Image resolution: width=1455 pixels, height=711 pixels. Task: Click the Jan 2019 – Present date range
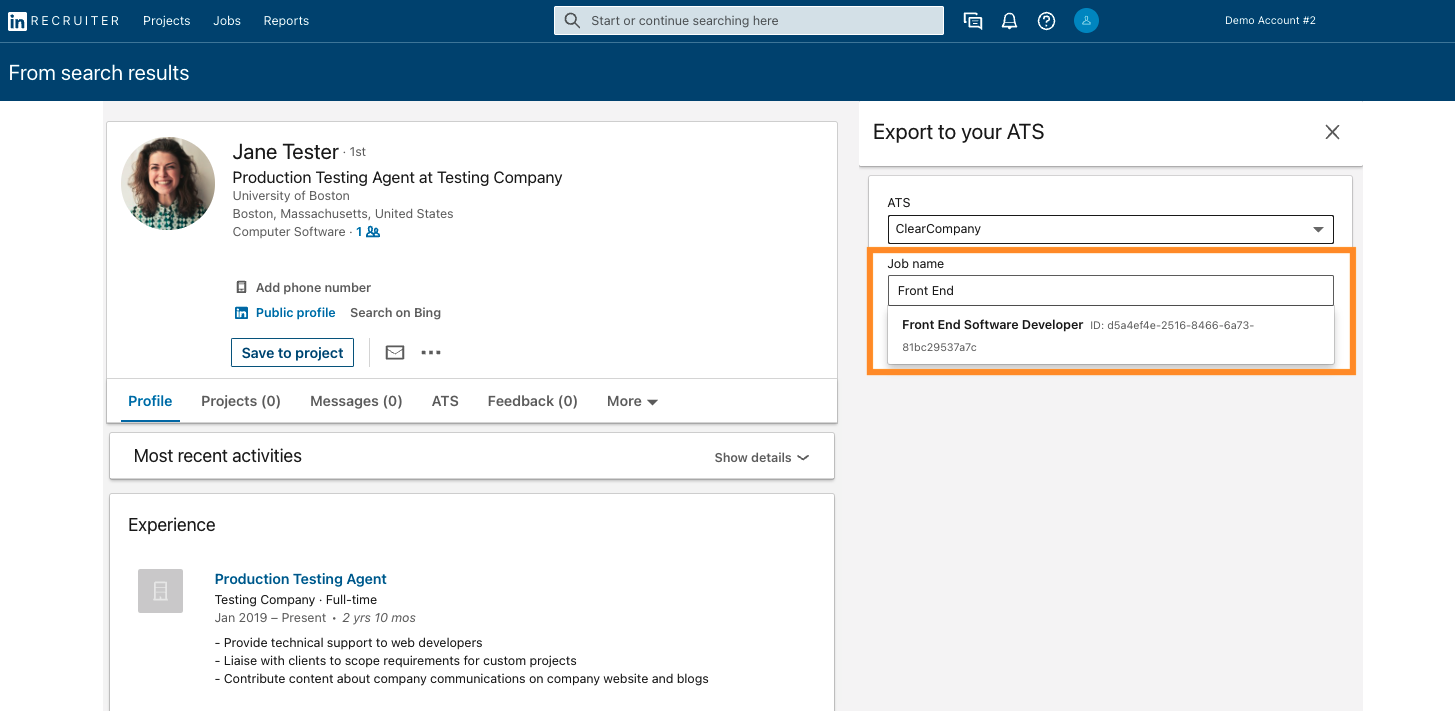click(271, 618)
